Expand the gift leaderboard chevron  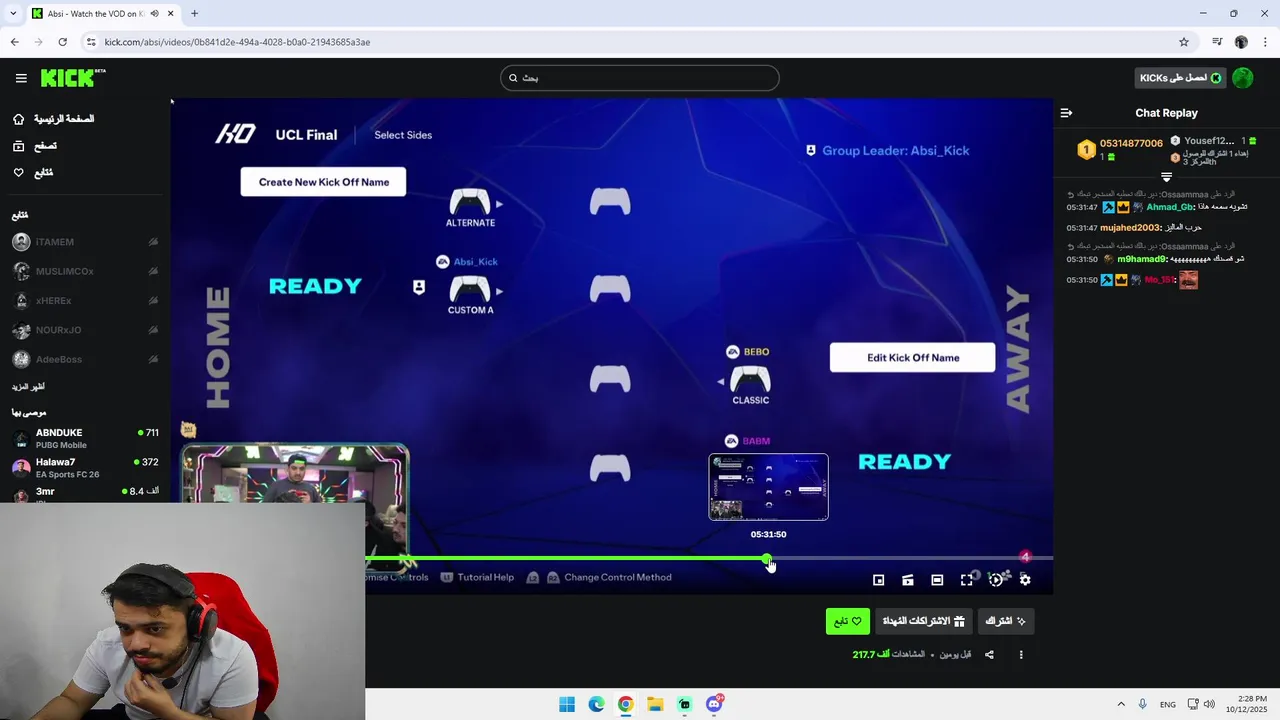pyautogui.click(x=1166, y=177)
